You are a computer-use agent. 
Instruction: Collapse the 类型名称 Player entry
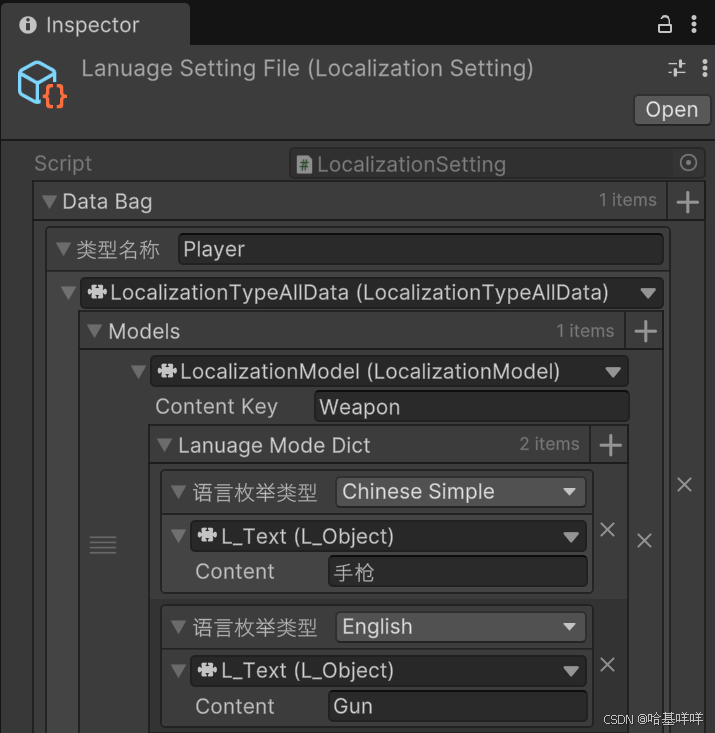[x=63, y=249]
